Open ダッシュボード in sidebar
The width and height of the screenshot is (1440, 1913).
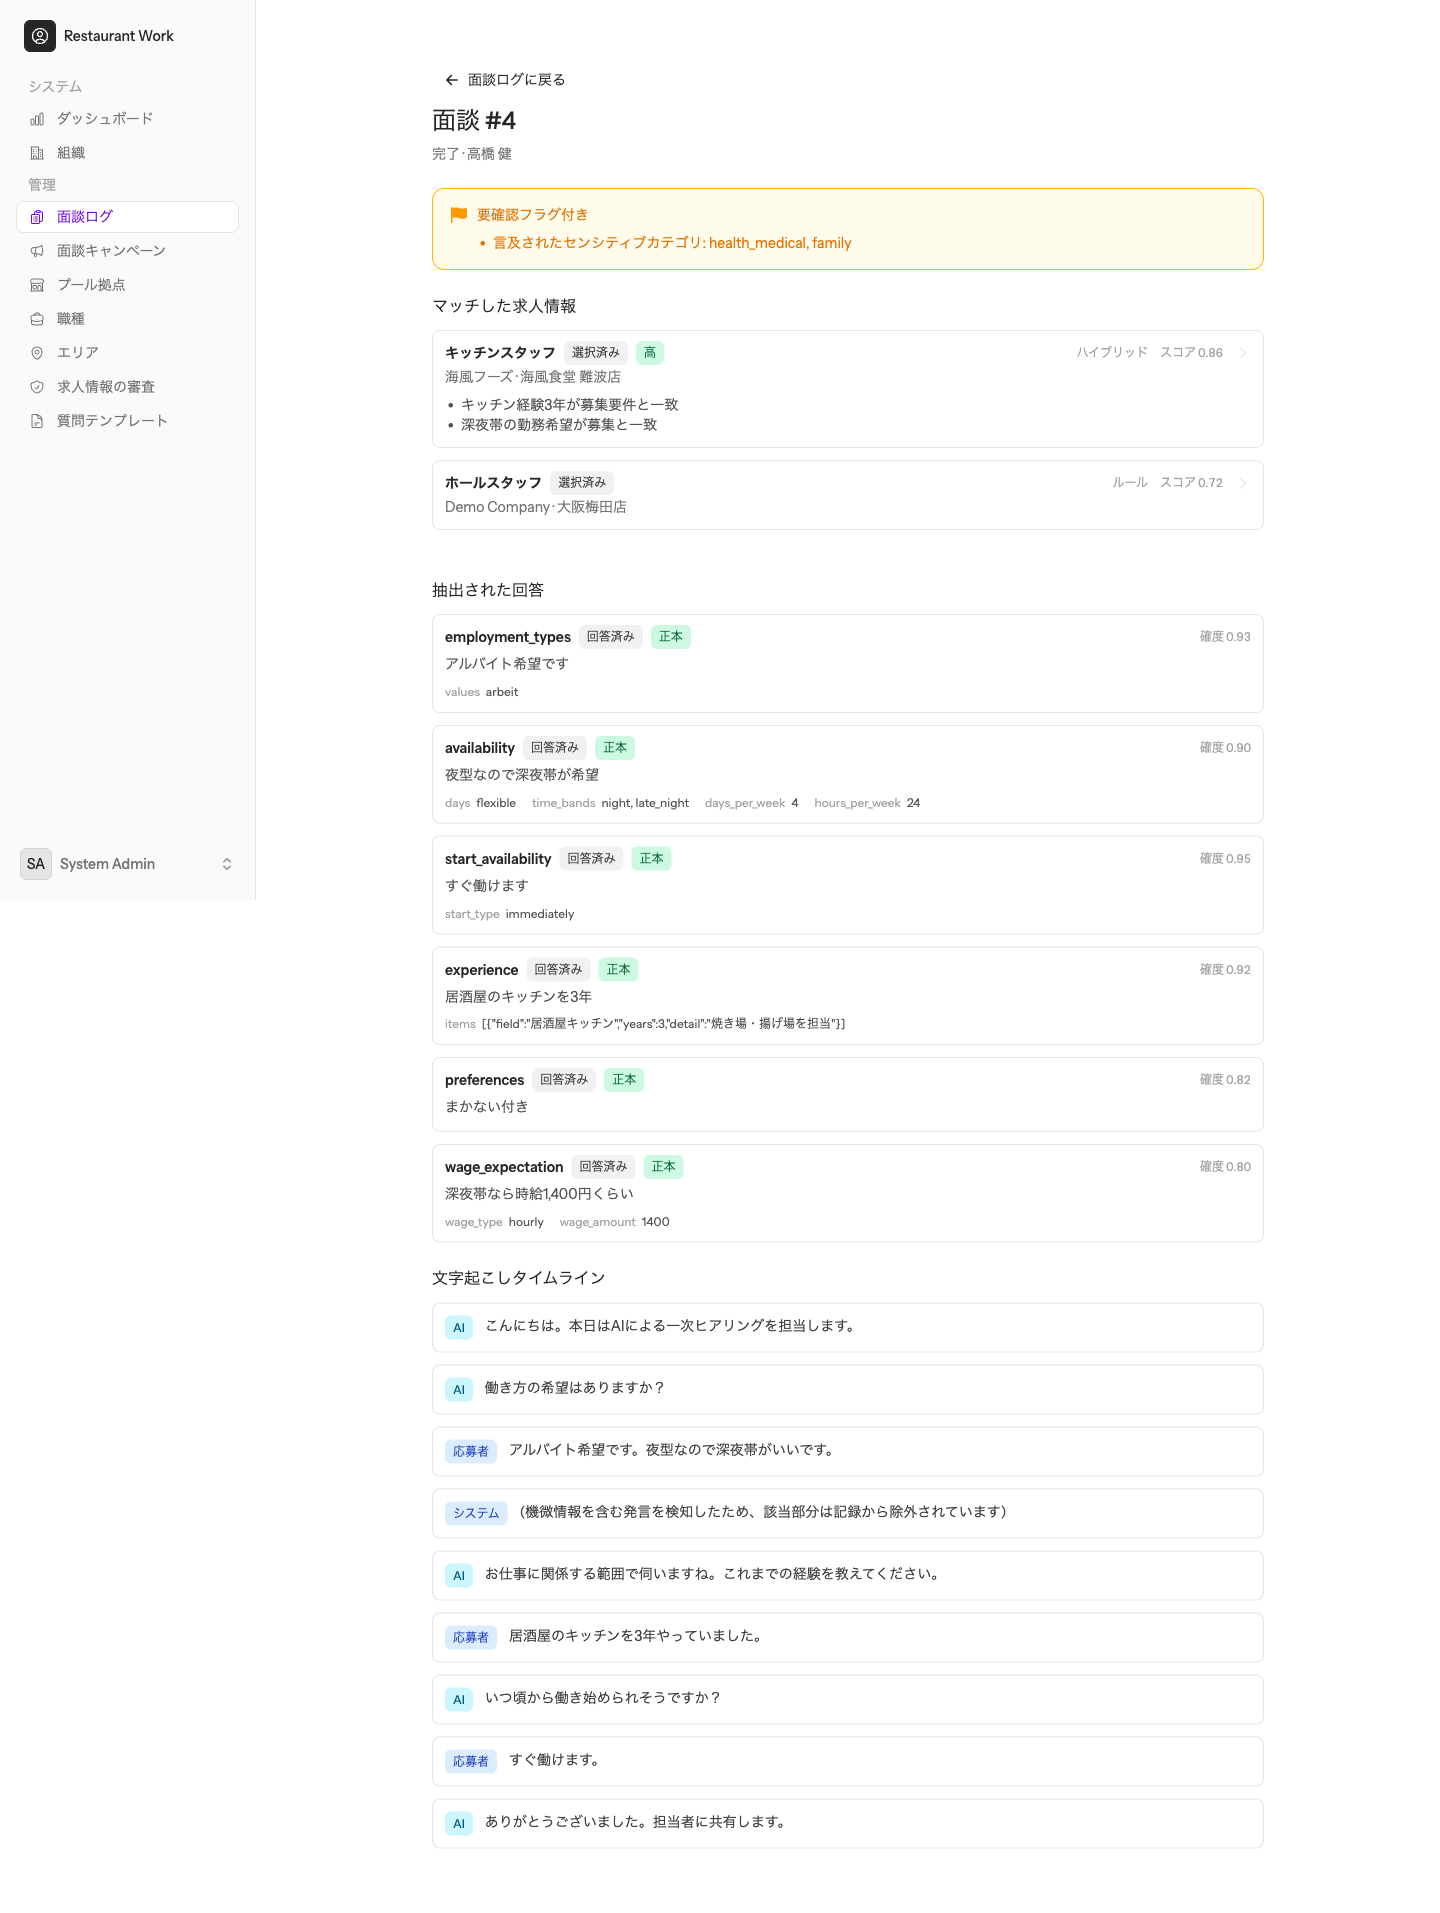pyautogui.click(x=127, y=119)
